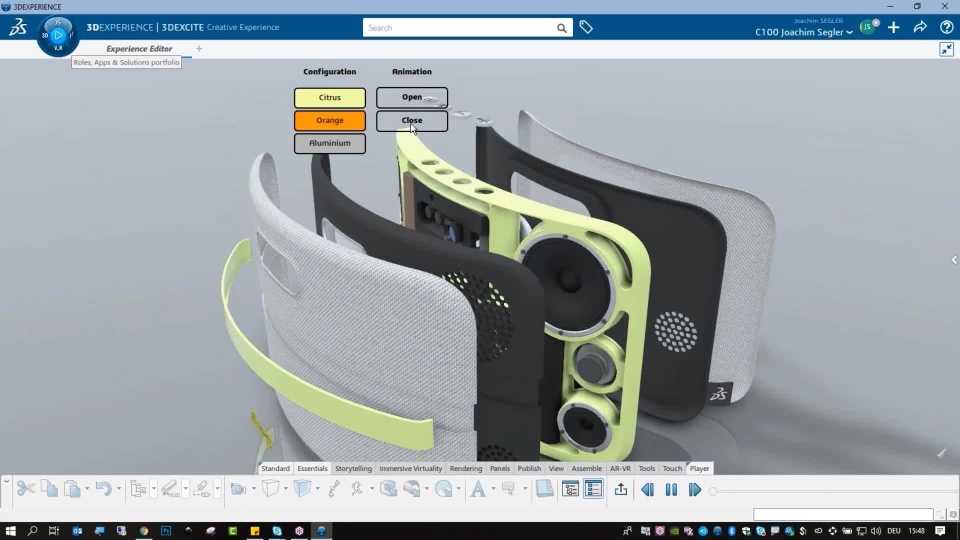960x540 pixels.
Task: Open the C100 Joachim Segler user dropdown
Action: pyautogui.click(x=804, y=32)
